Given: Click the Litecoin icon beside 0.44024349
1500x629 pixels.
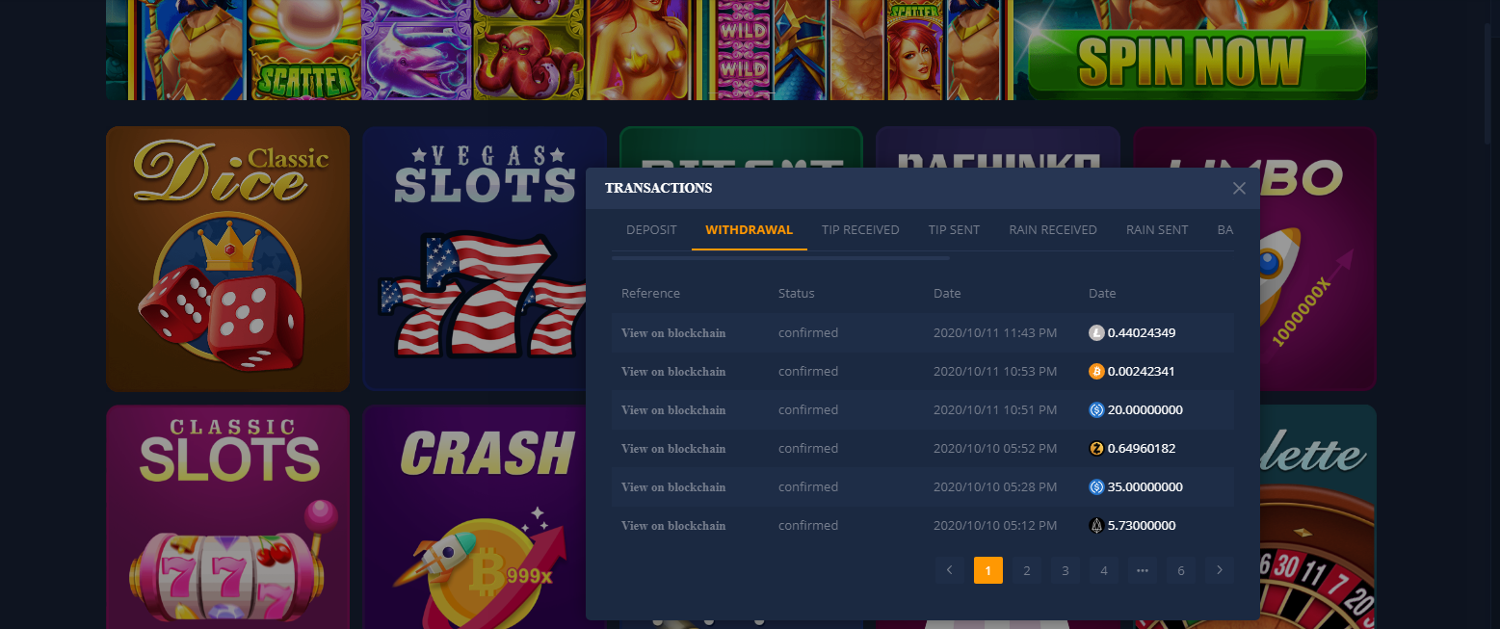Looking at the screenshot, I should (1096, 333).
